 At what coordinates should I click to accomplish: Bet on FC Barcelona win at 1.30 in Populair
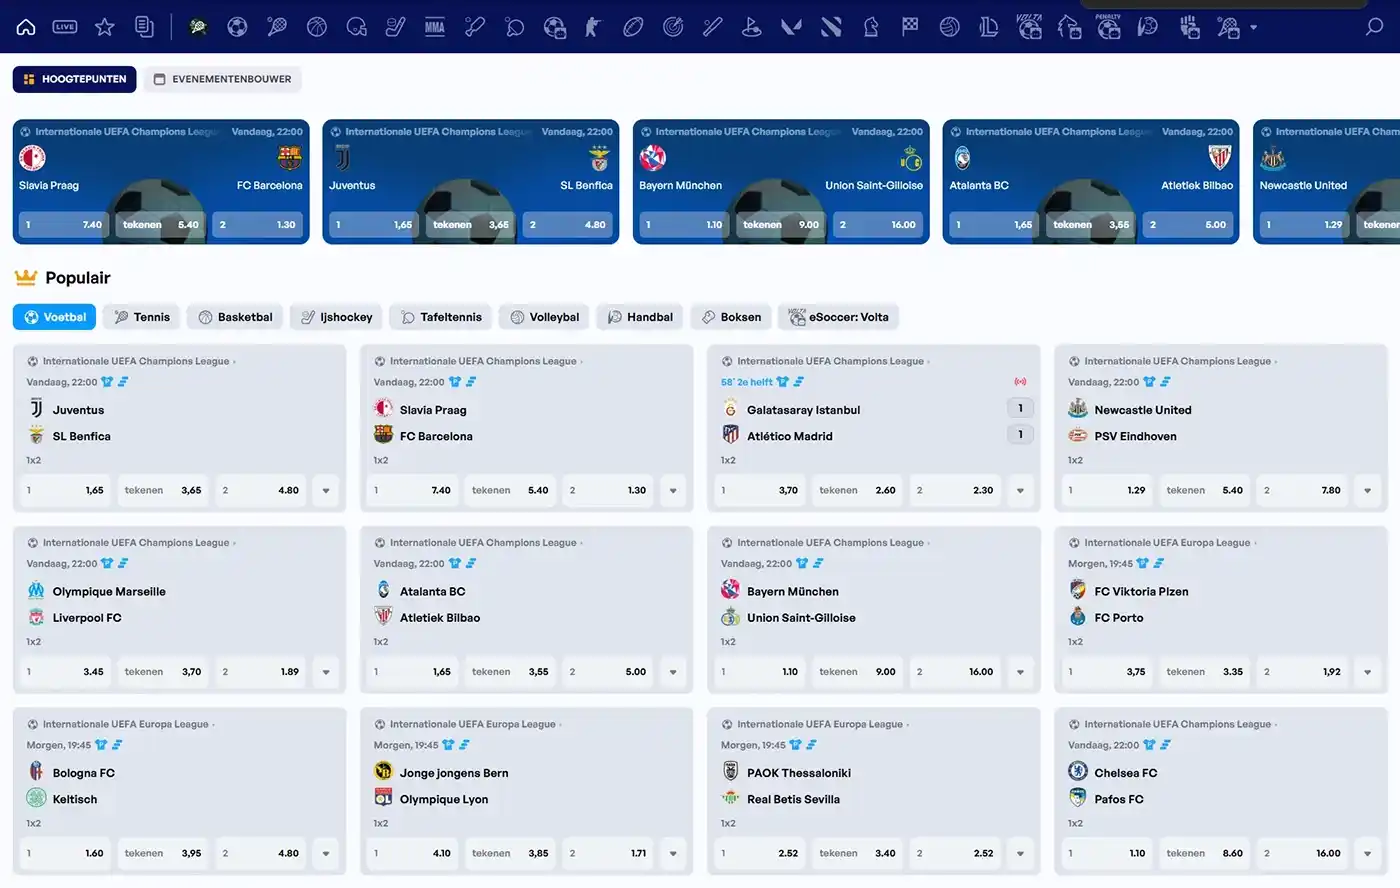point(608,491)
